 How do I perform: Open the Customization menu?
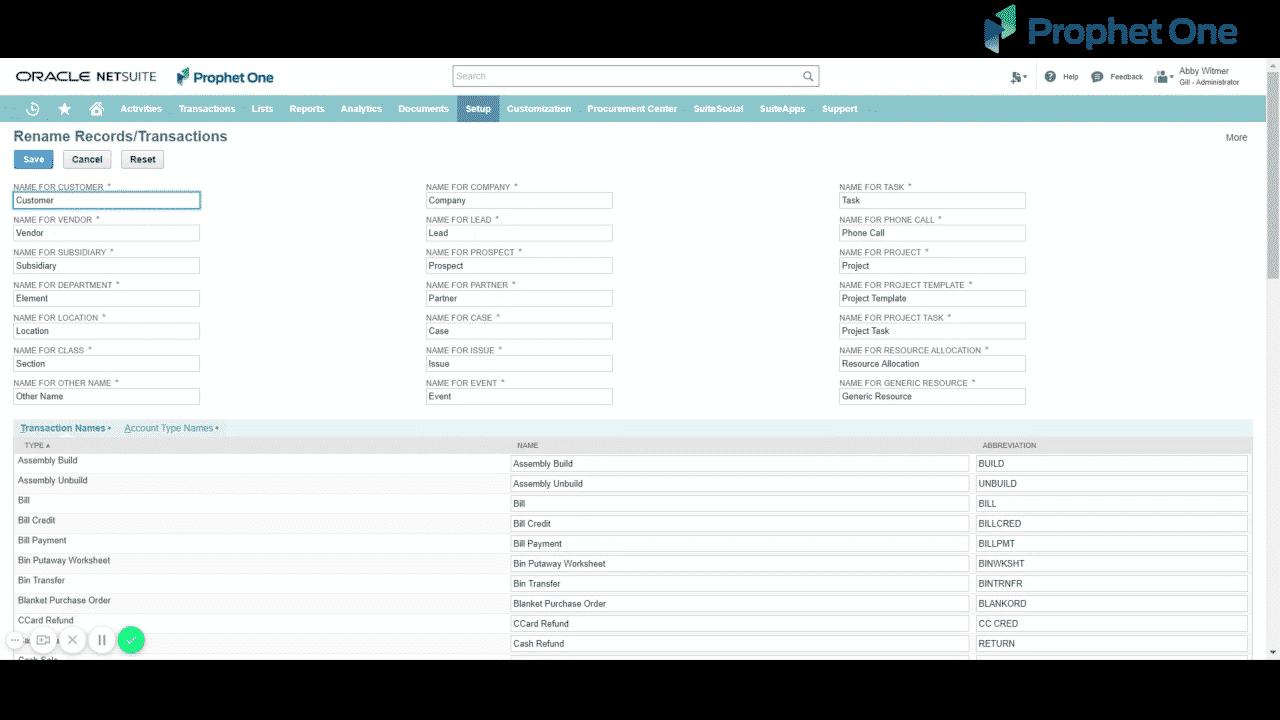tap(539, 108)
